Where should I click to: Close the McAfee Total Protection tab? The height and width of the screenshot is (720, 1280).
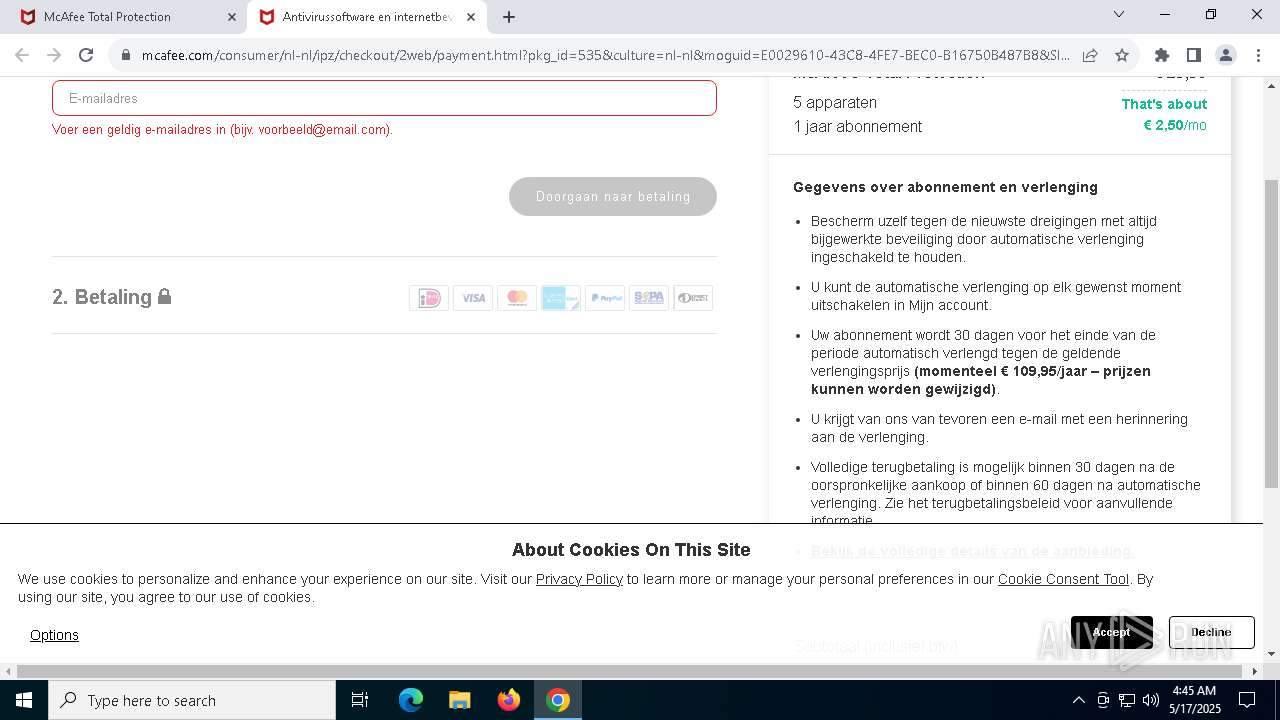pos(232,17)
